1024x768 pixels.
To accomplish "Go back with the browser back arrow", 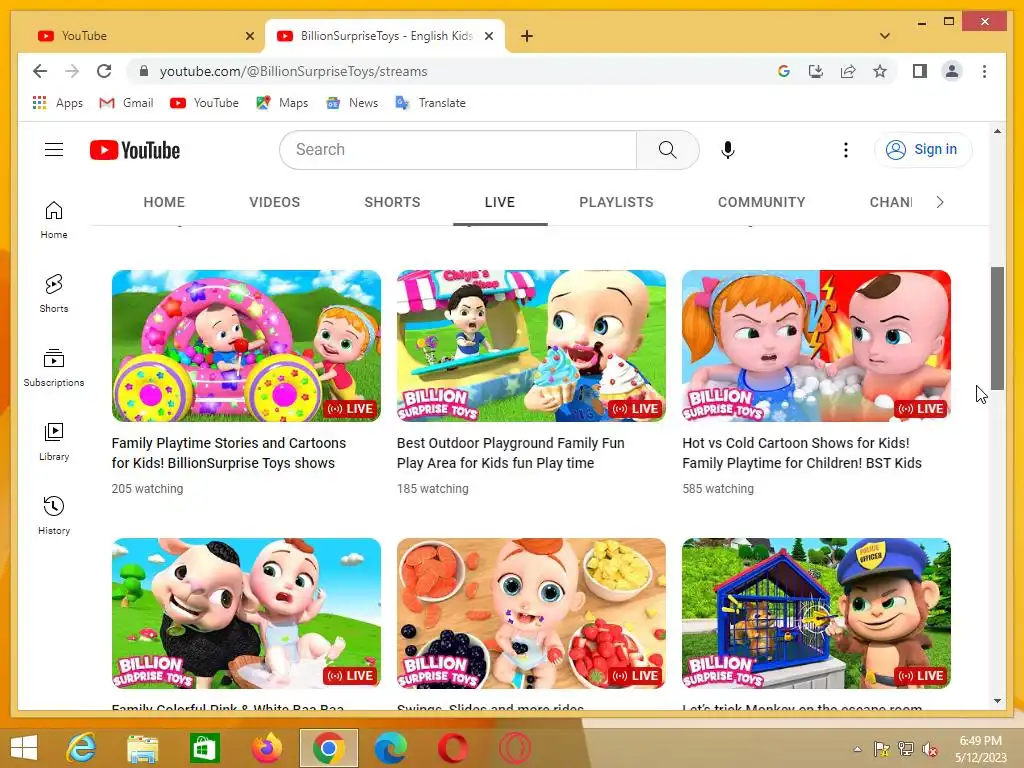I will click(x=40, y=71).
